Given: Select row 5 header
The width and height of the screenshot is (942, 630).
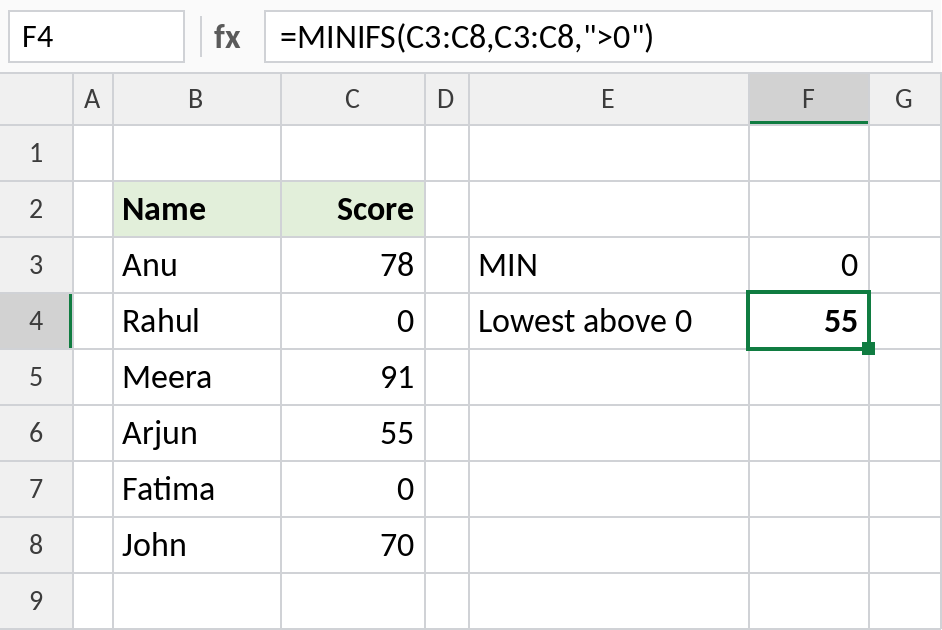Looking at the screenshot, I should pos(36,377).
